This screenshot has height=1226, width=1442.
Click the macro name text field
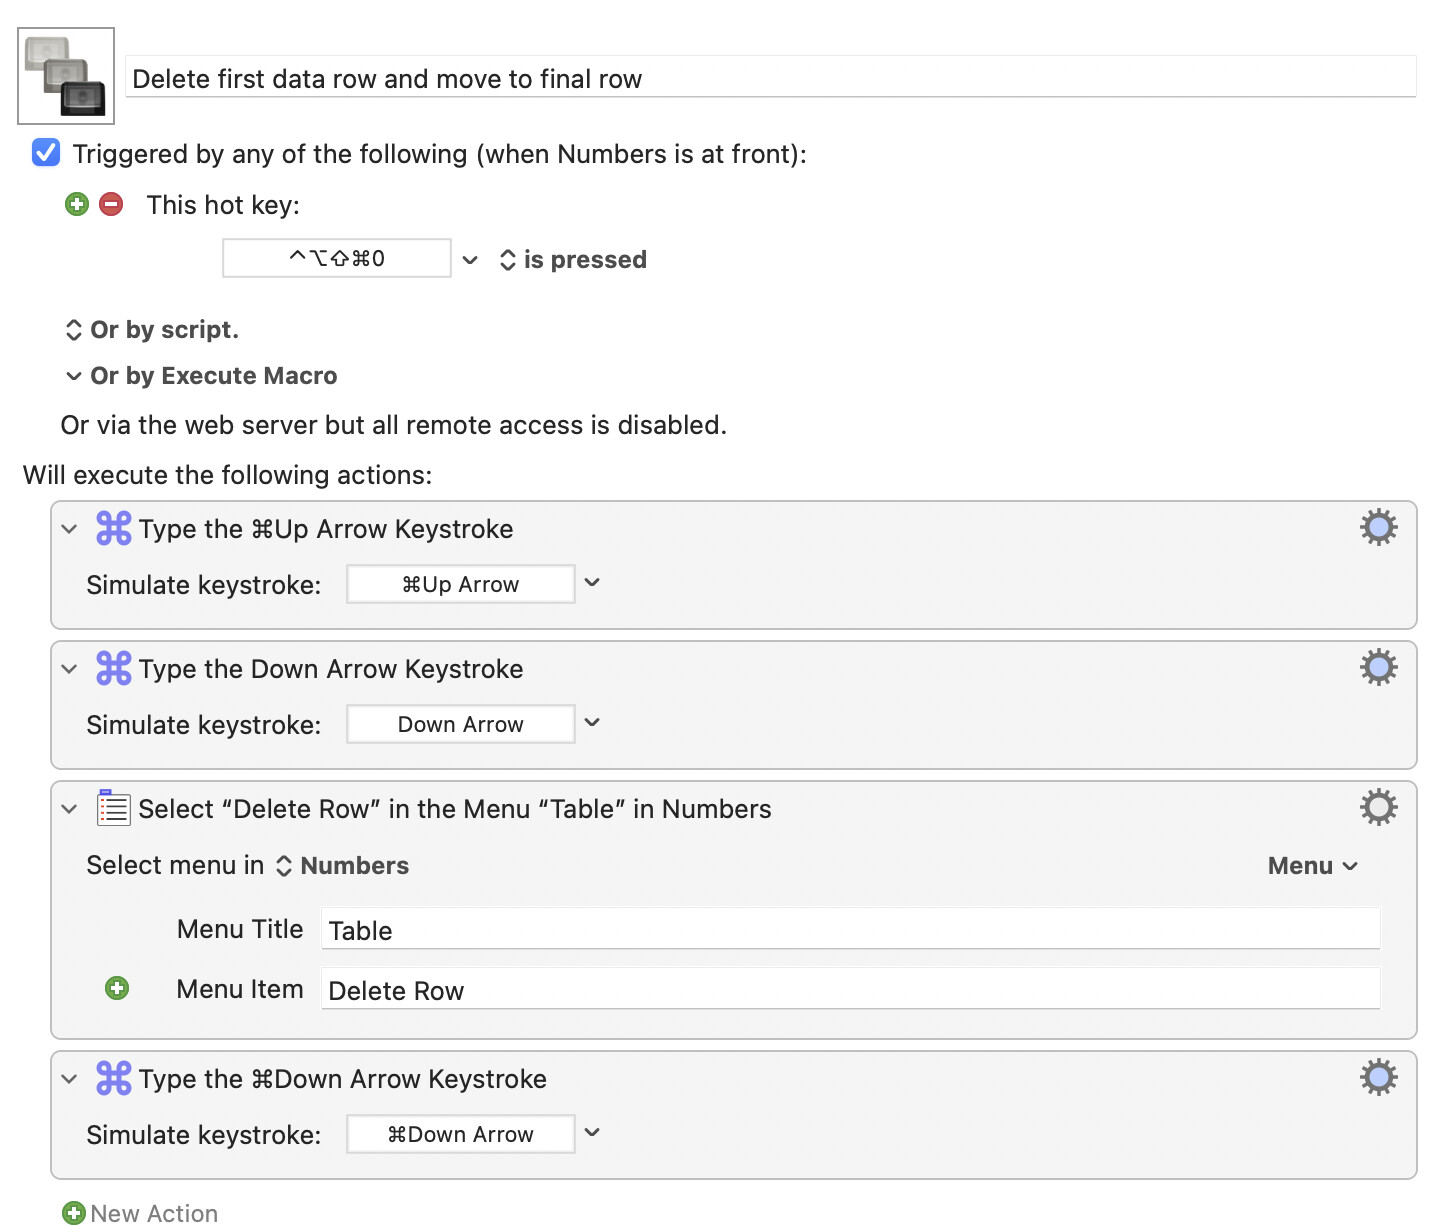[x=770, y=79]
